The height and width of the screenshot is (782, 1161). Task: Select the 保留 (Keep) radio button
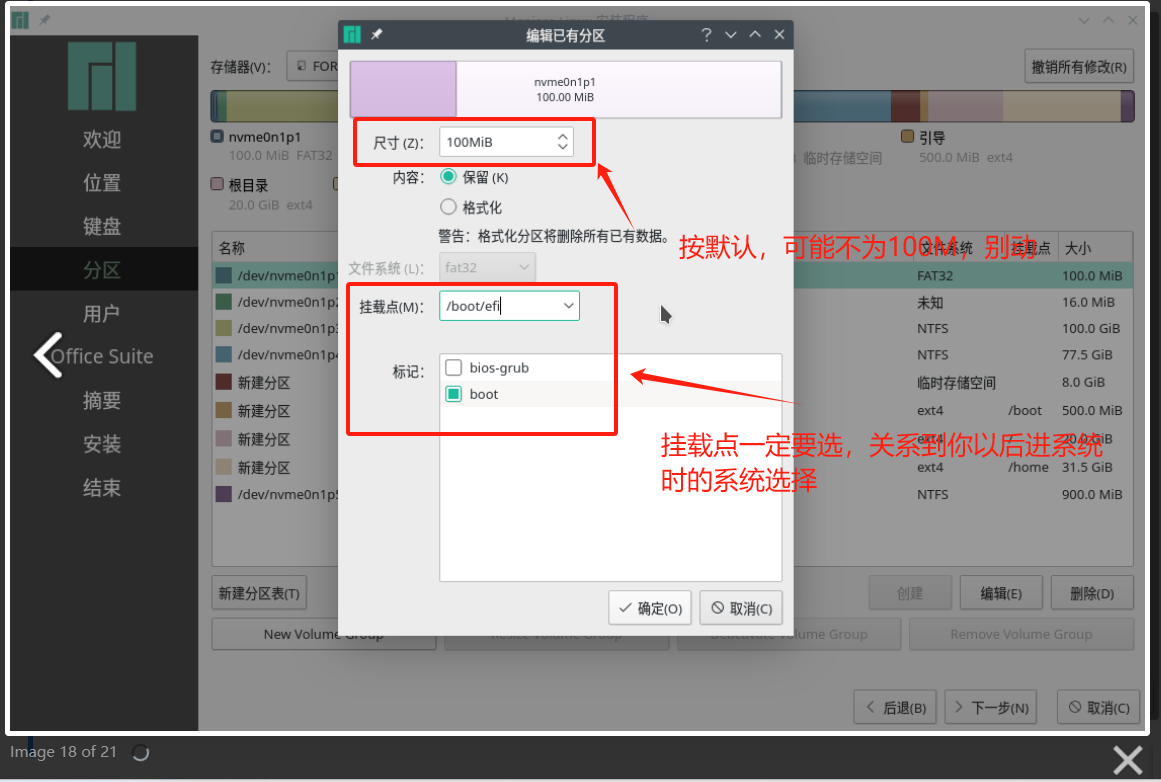pyautogui.click(x=449, y=177)
